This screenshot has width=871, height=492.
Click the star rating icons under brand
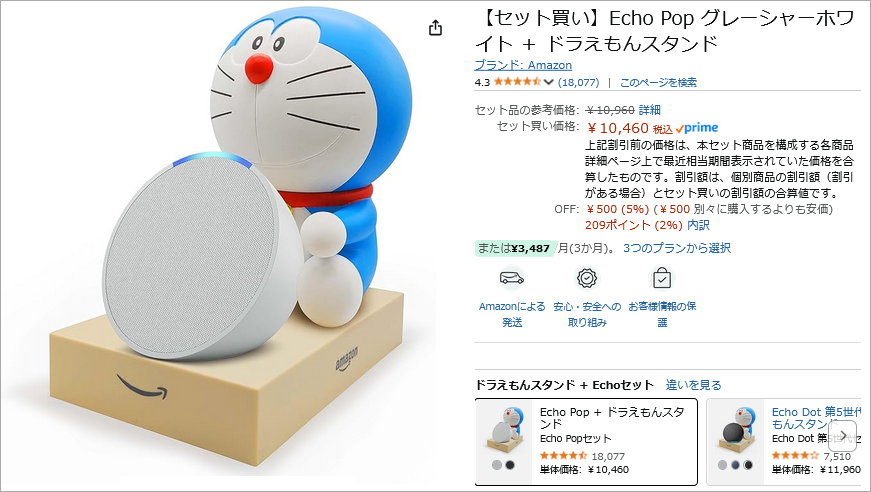tap(517, 82)
